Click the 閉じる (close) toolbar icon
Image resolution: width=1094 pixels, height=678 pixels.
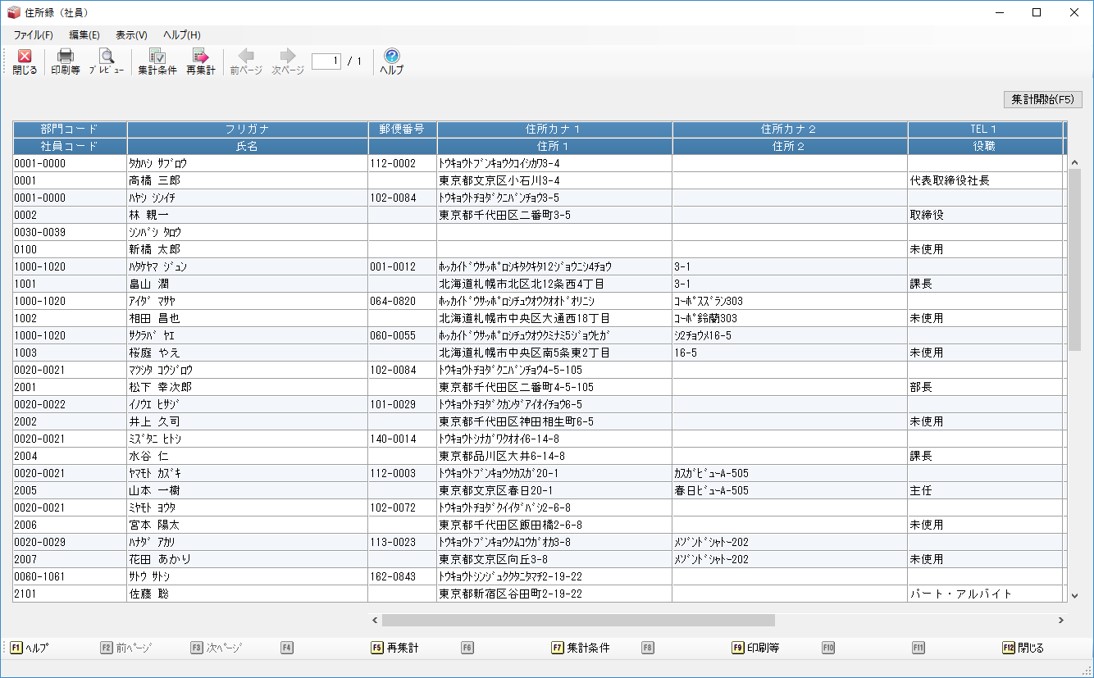[x=25, y=62]
